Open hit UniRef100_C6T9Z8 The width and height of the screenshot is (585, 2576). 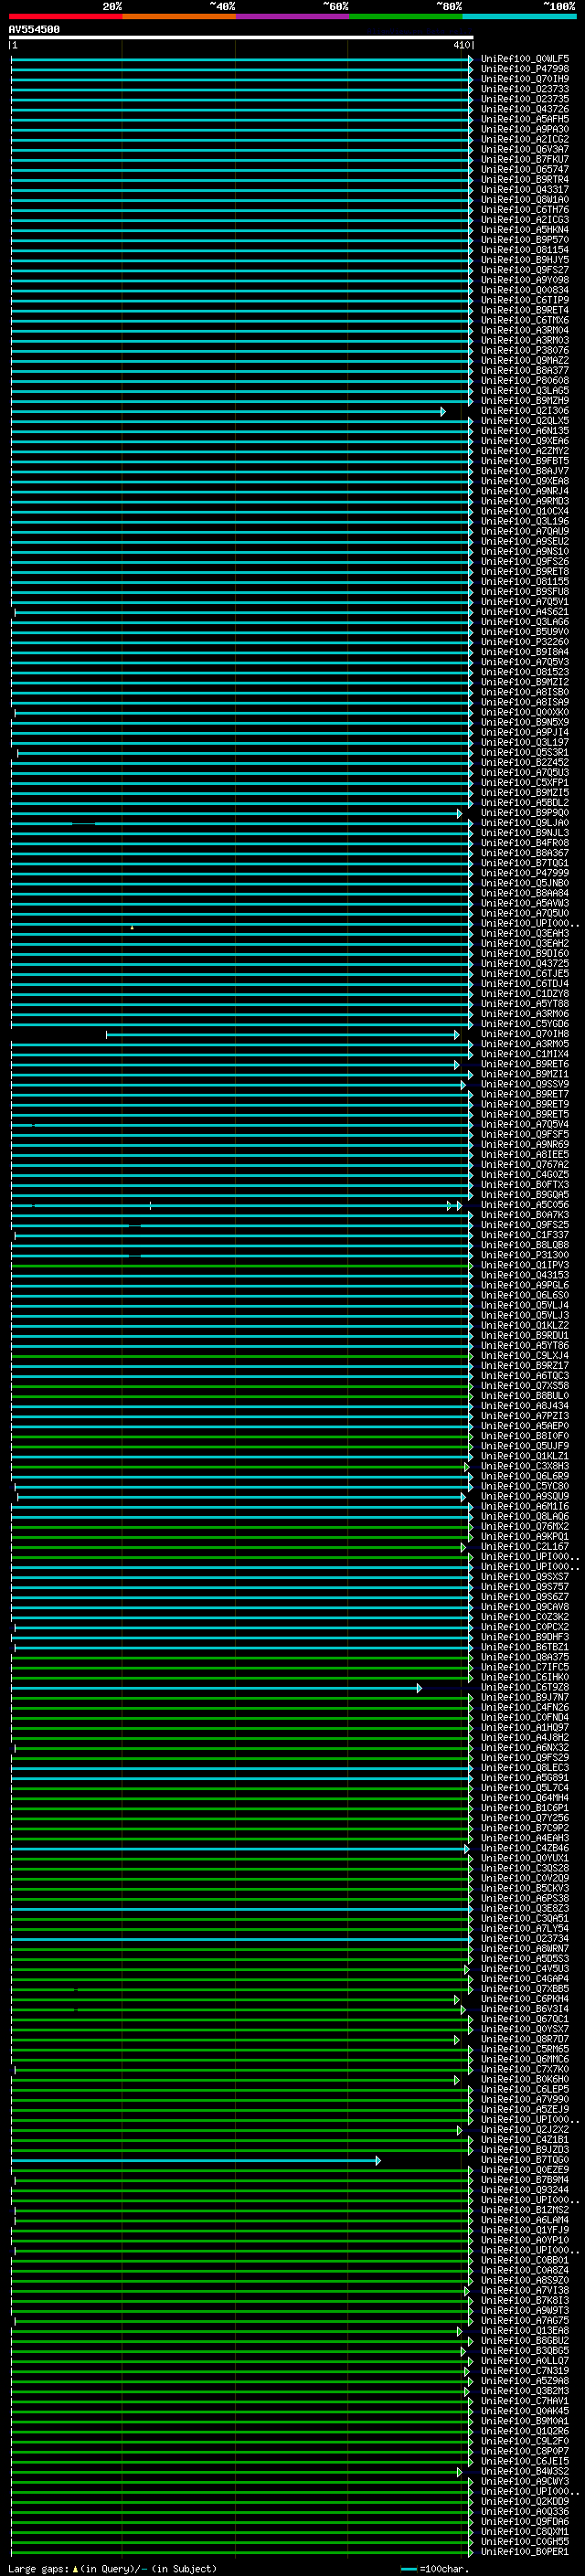(x=524, y=1688)
